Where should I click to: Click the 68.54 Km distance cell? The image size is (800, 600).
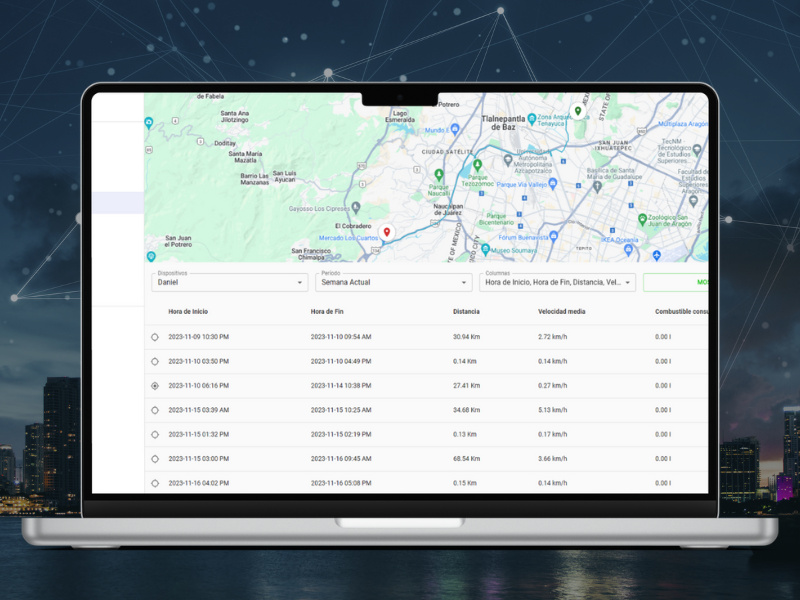[466, 459]
